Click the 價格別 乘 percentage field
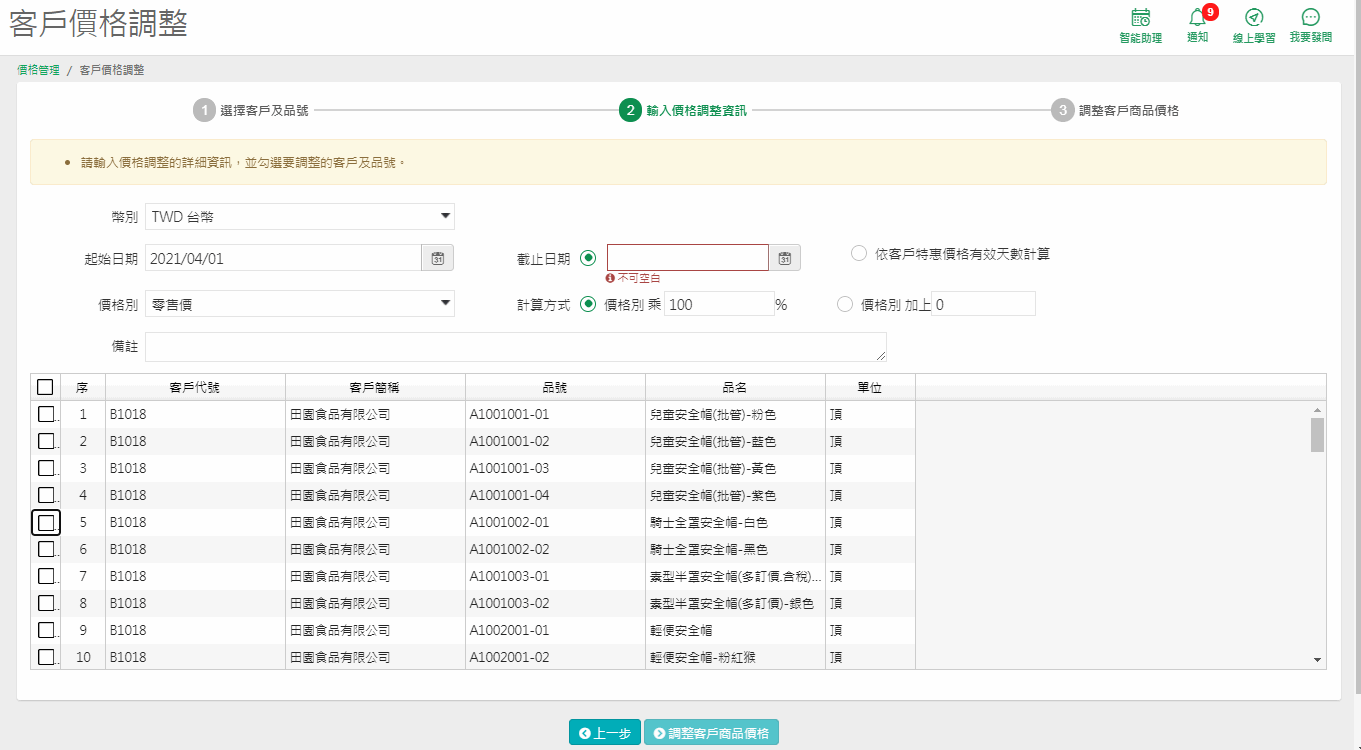 click(x=719, y=304)
